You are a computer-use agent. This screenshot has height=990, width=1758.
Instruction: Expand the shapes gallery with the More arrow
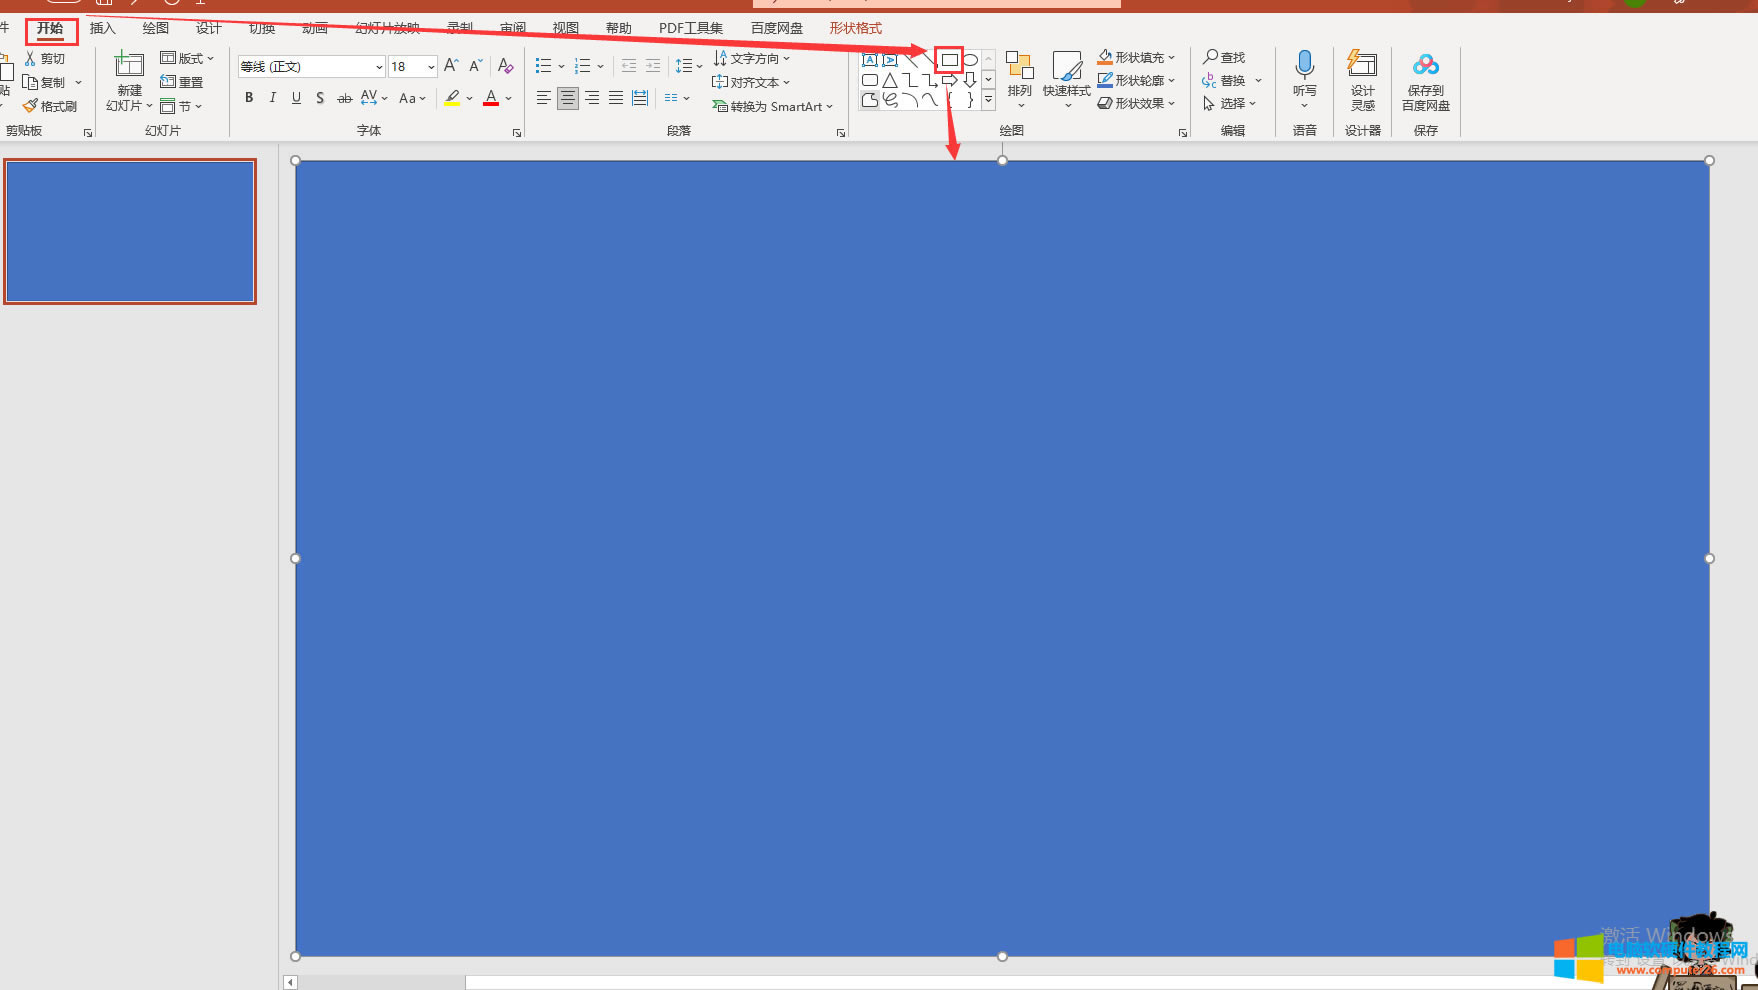pos(988,100)
